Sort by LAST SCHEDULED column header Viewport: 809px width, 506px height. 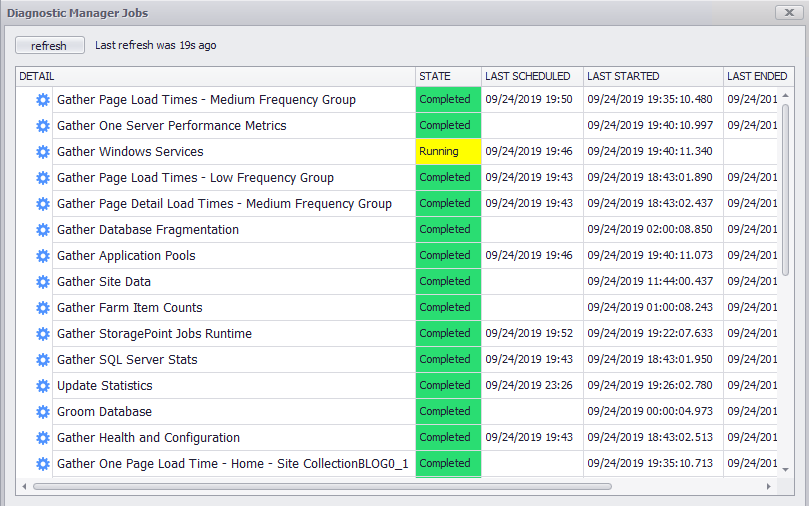[532, 76]
